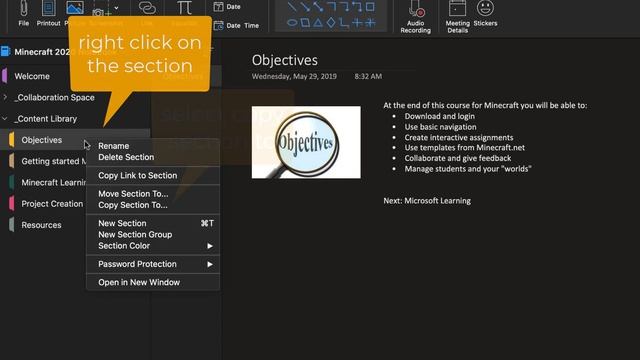Select the Objectives magnifying glass image
The height and width of the screenshot is (360, 640).
point(306,142)
